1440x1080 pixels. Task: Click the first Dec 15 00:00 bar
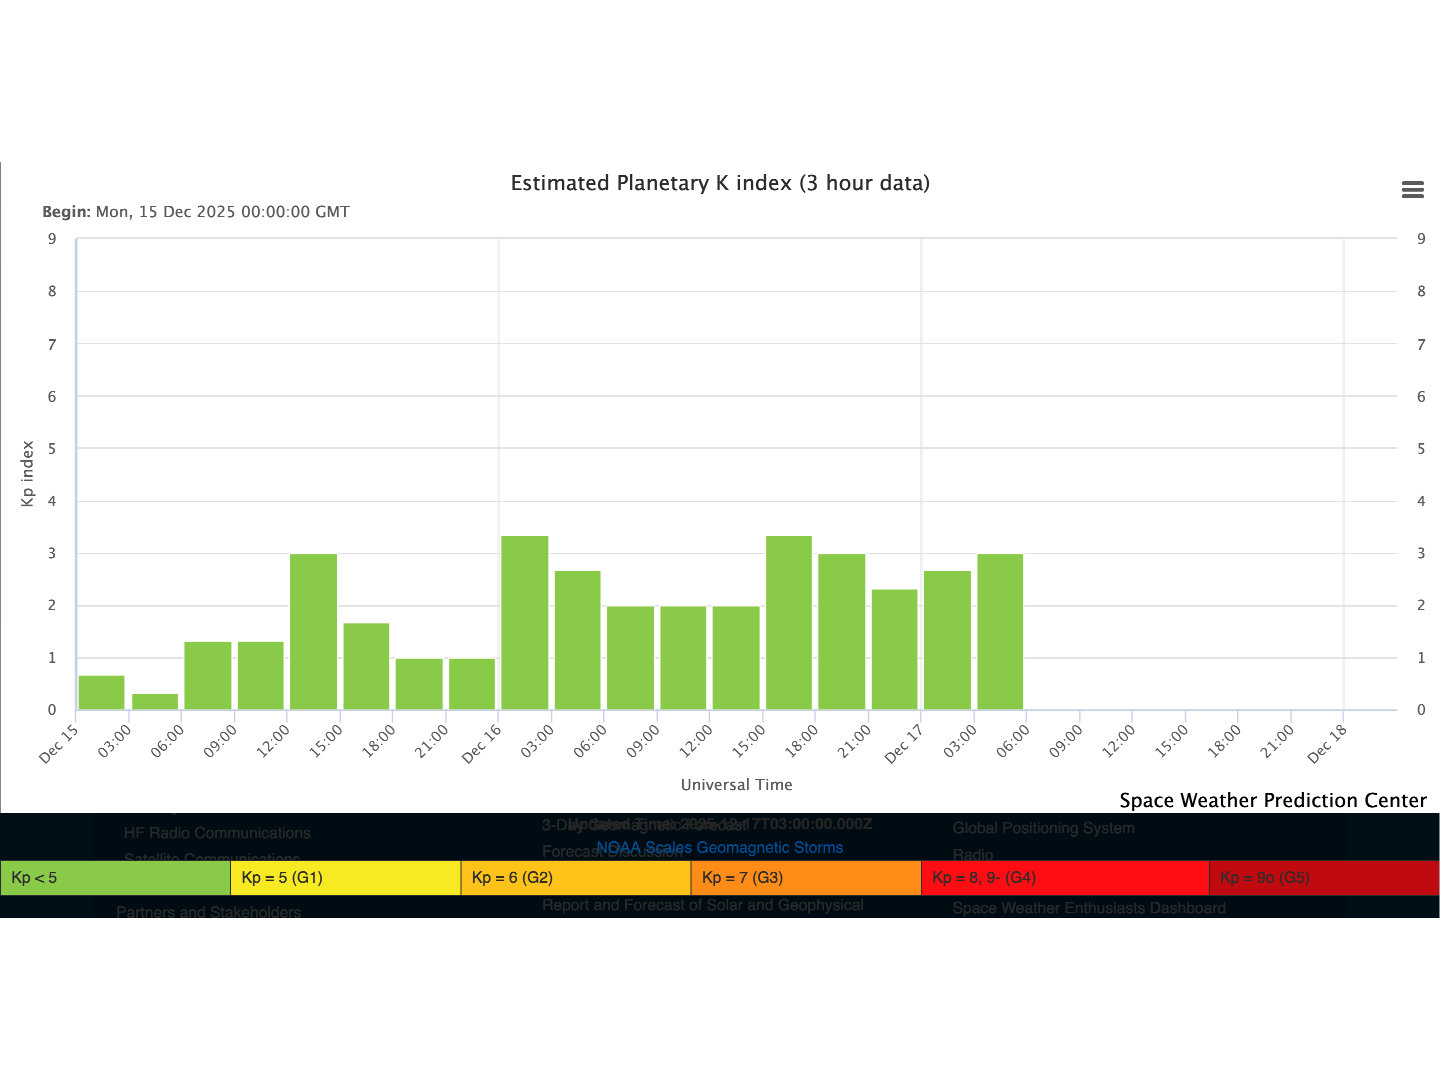pyautogui.click(x=102, y=693)
